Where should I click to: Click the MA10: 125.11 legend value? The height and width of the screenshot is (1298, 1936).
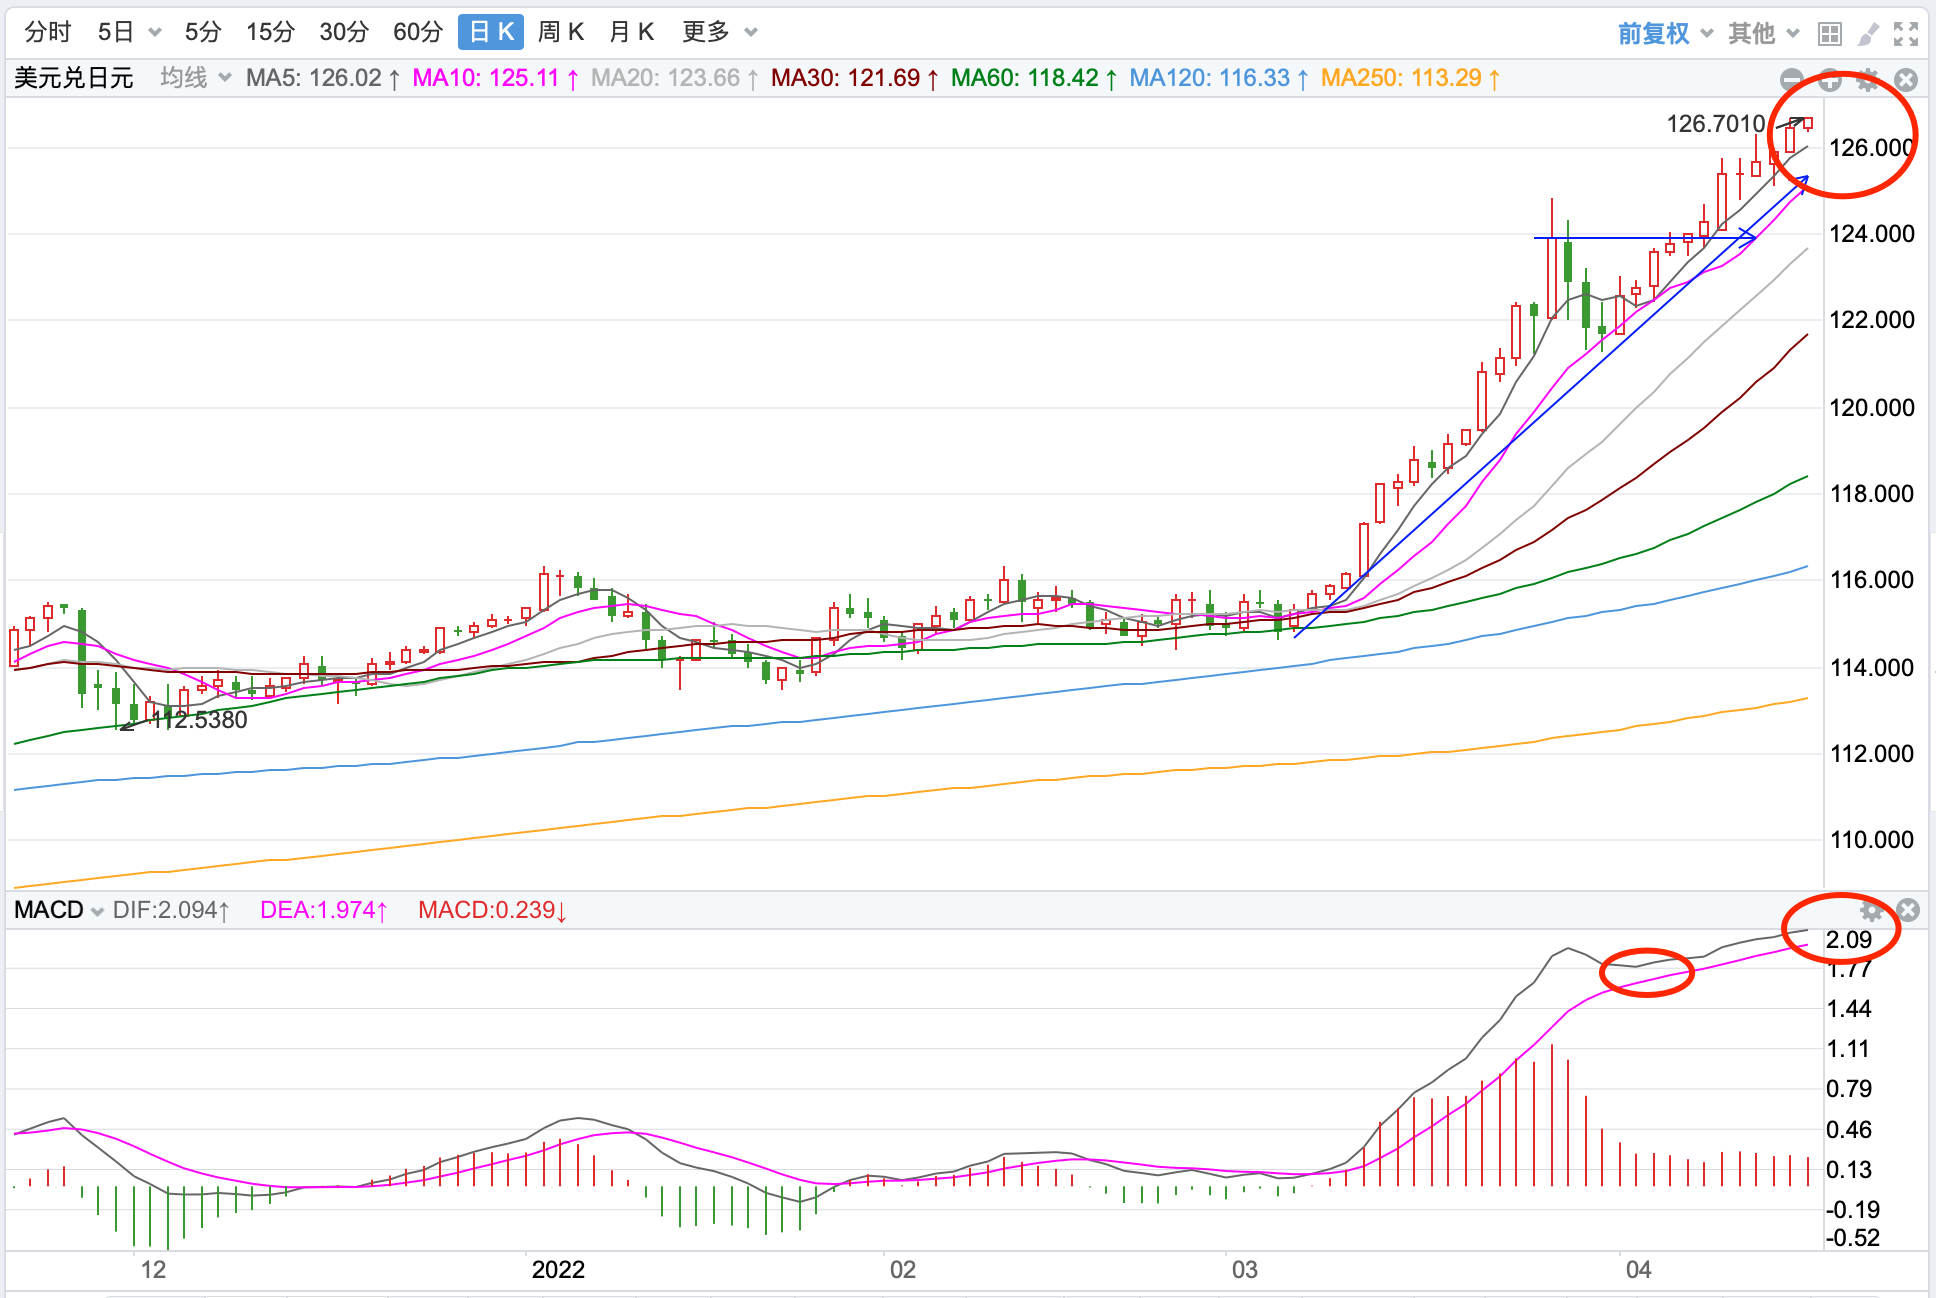click(495, 78)
